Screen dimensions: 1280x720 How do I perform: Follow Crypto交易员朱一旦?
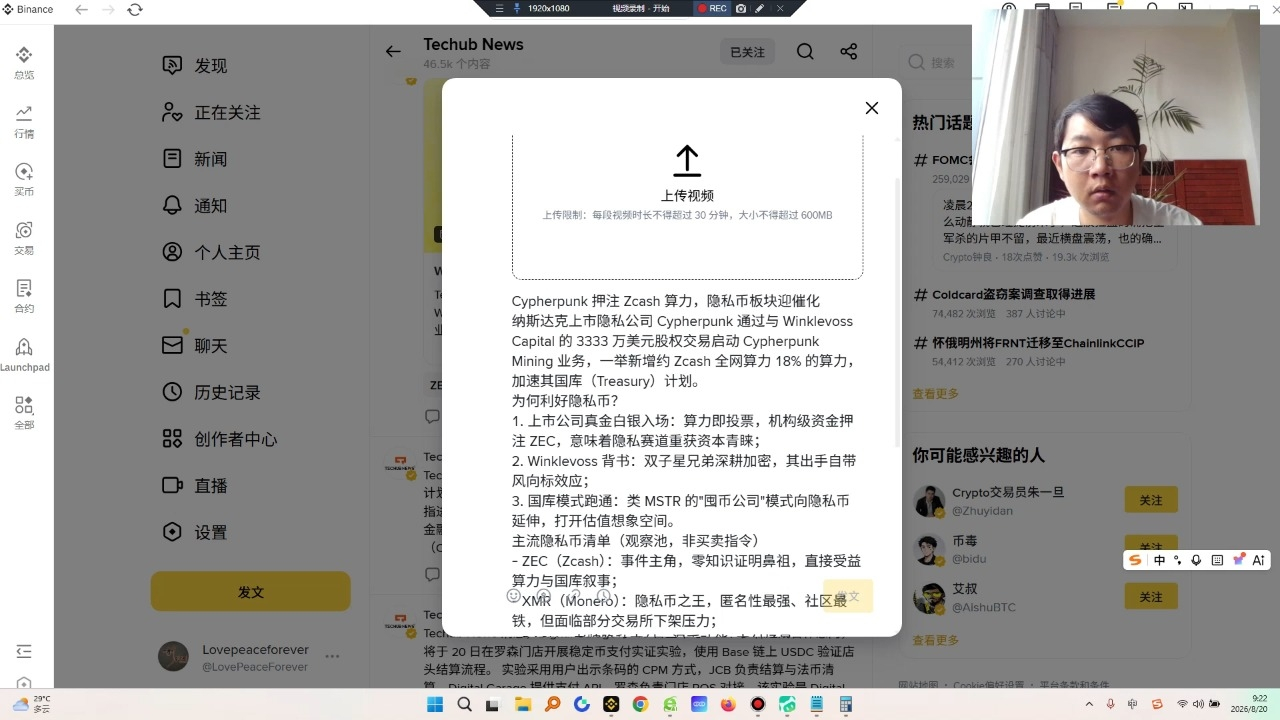(1151, 500)
